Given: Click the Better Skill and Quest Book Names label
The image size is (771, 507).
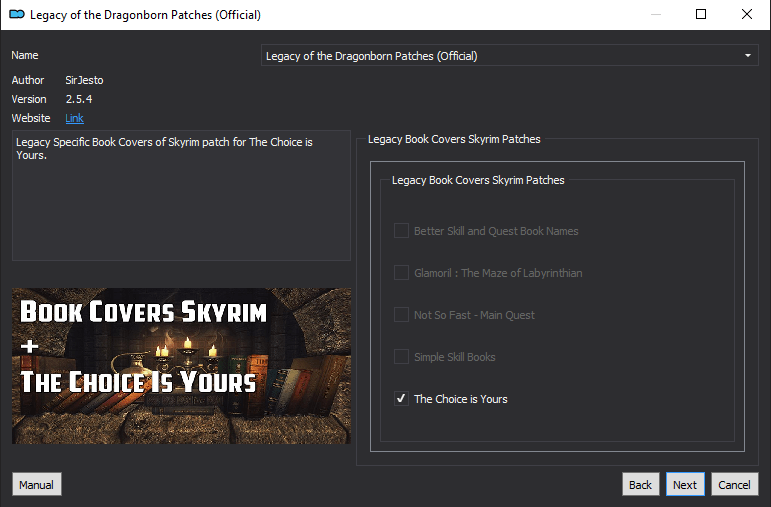Looking at the screenshot, I should point(496,231).
